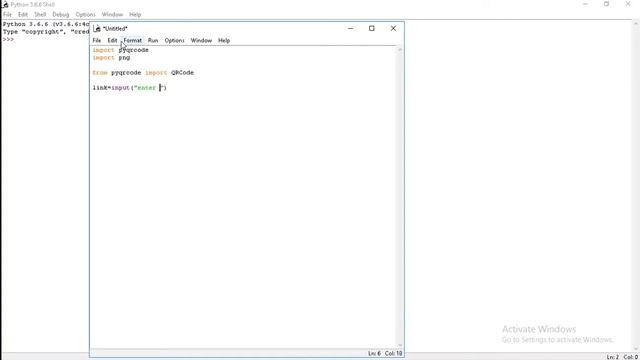
Task: Open Options menu in Untitled editor
Action: (x=174, y=40)
